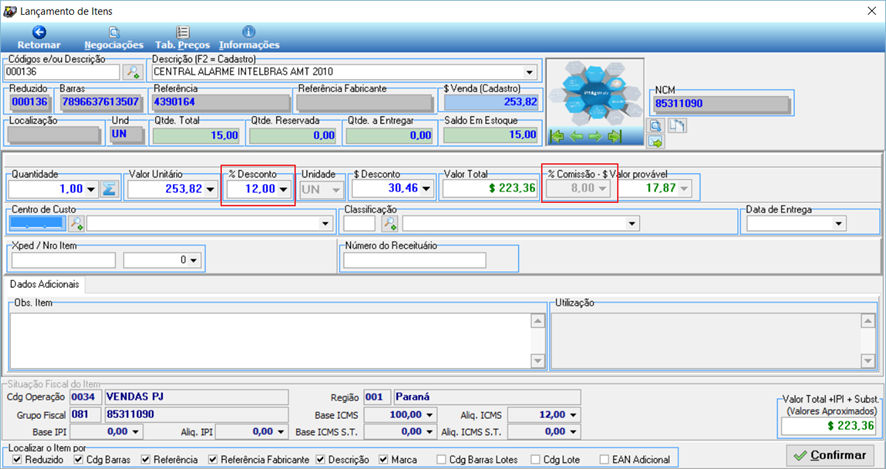886x469 pixels.
Task: Click the copy documents icon below NCM
Action: [x=677, y=125]
